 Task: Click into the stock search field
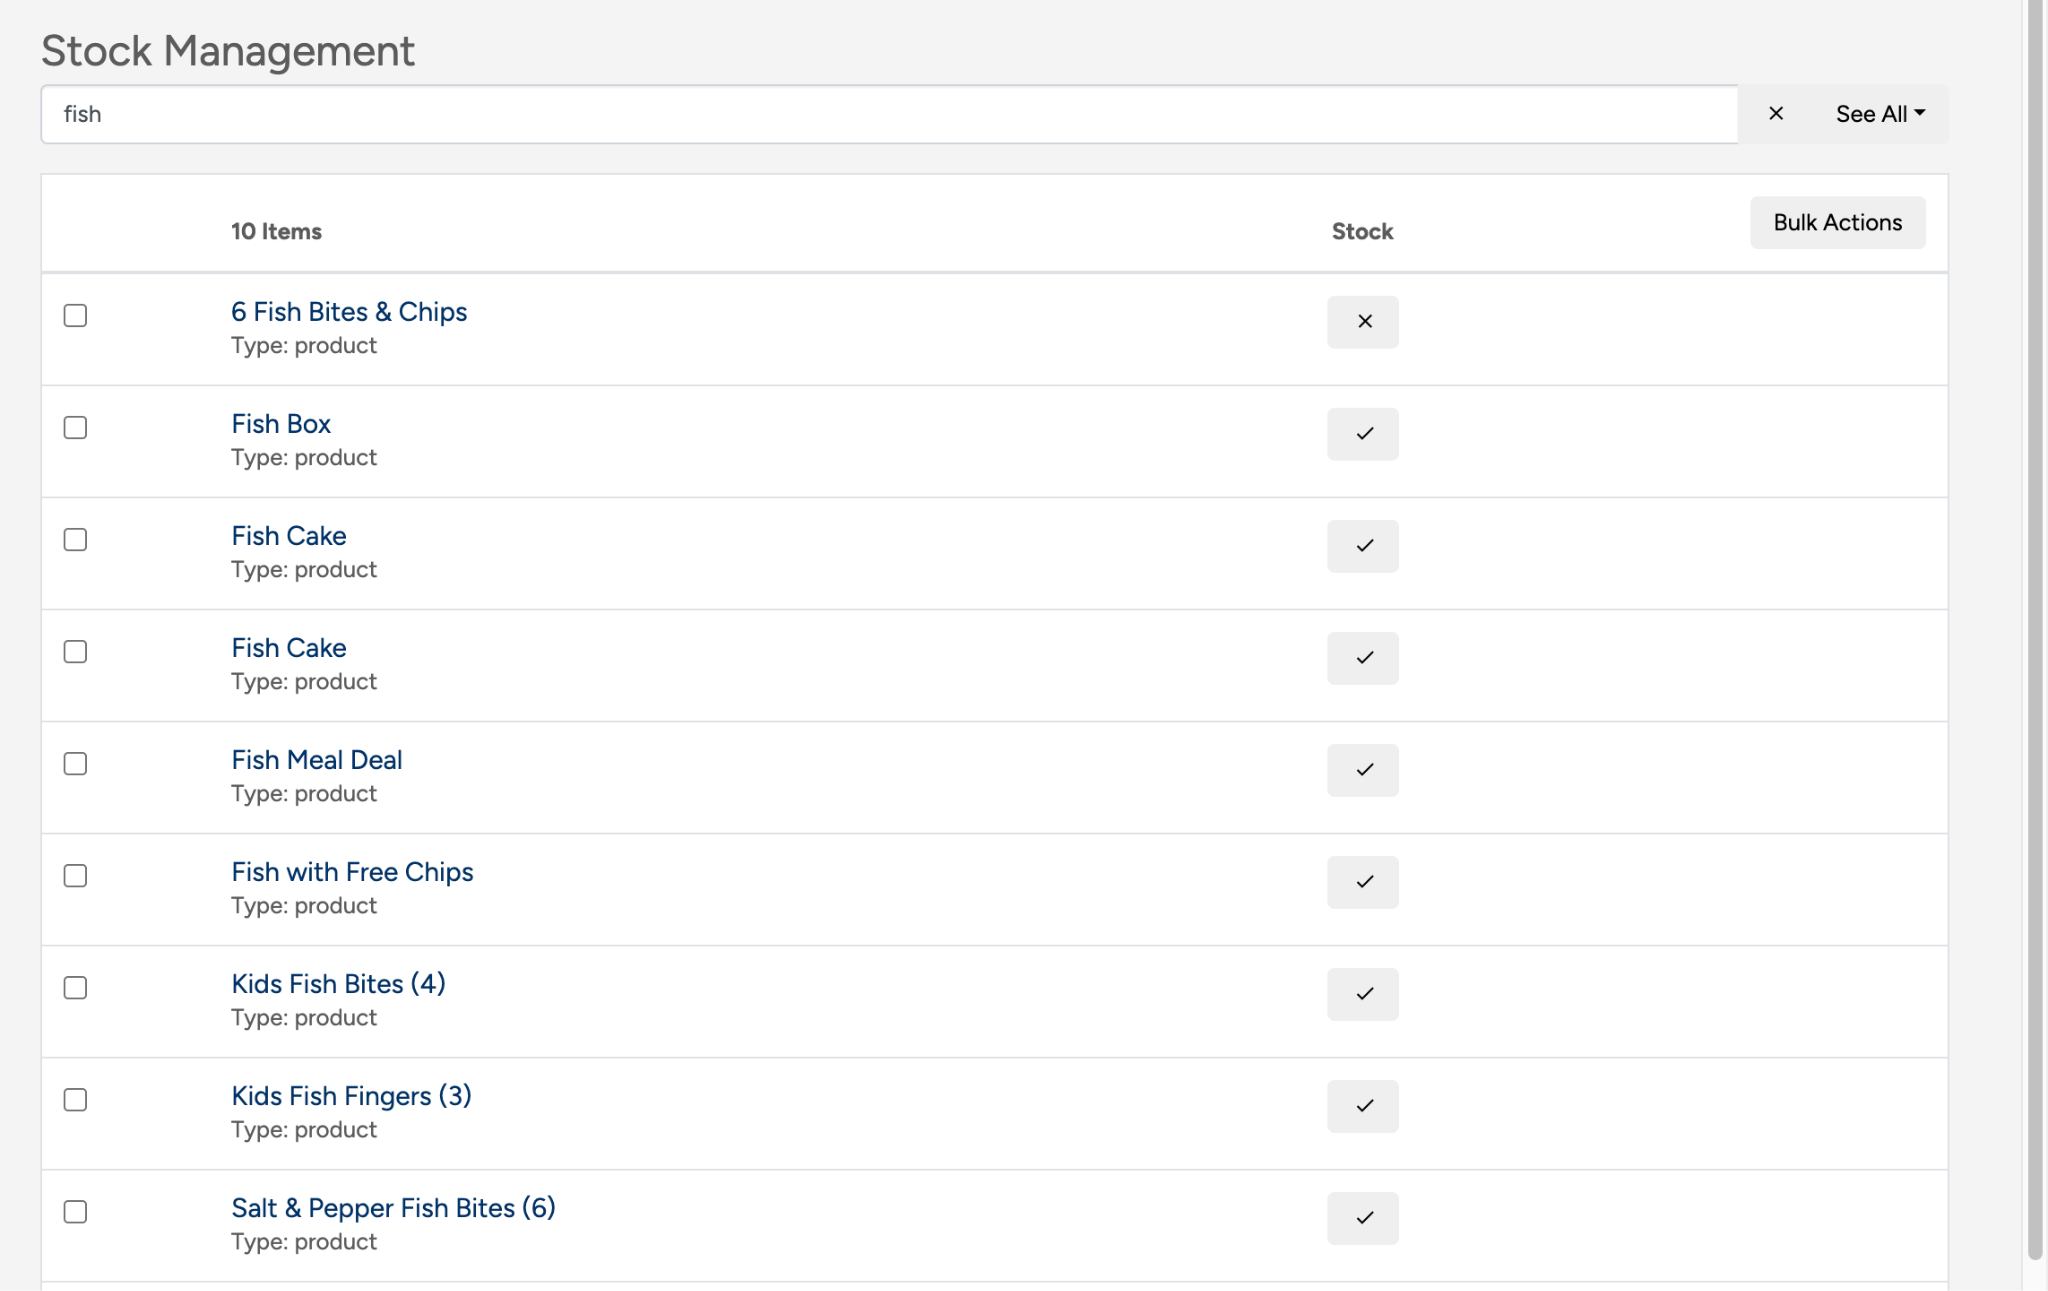[x=888, y=114]
